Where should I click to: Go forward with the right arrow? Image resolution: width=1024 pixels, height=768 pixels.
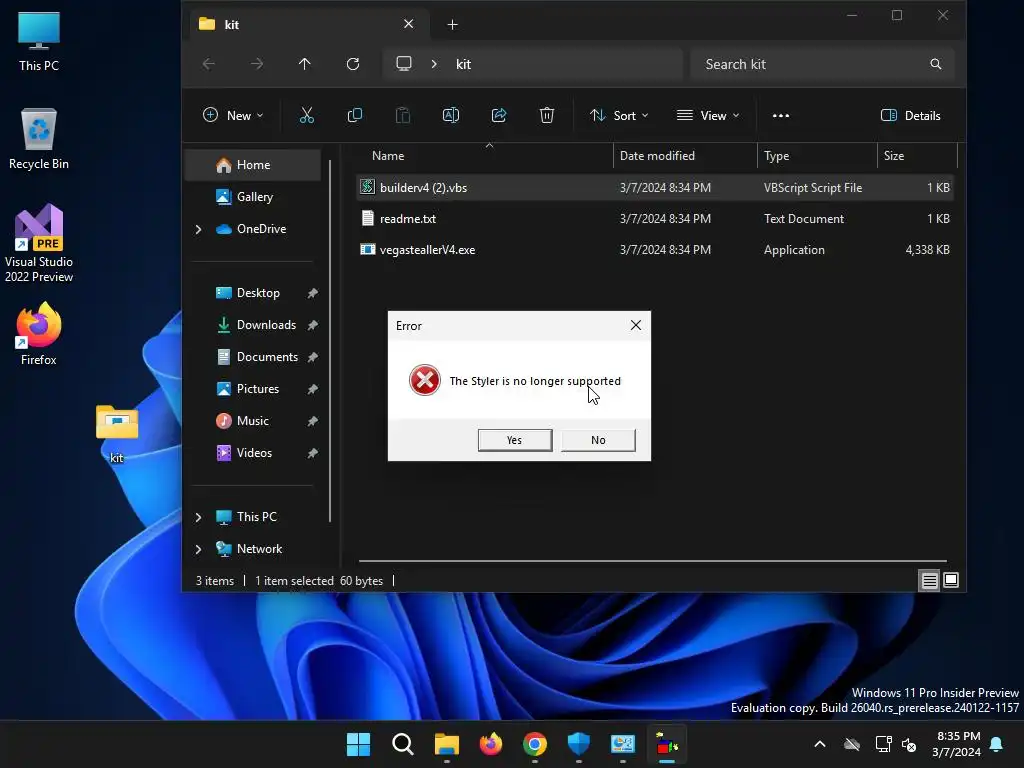coord(257,64)
